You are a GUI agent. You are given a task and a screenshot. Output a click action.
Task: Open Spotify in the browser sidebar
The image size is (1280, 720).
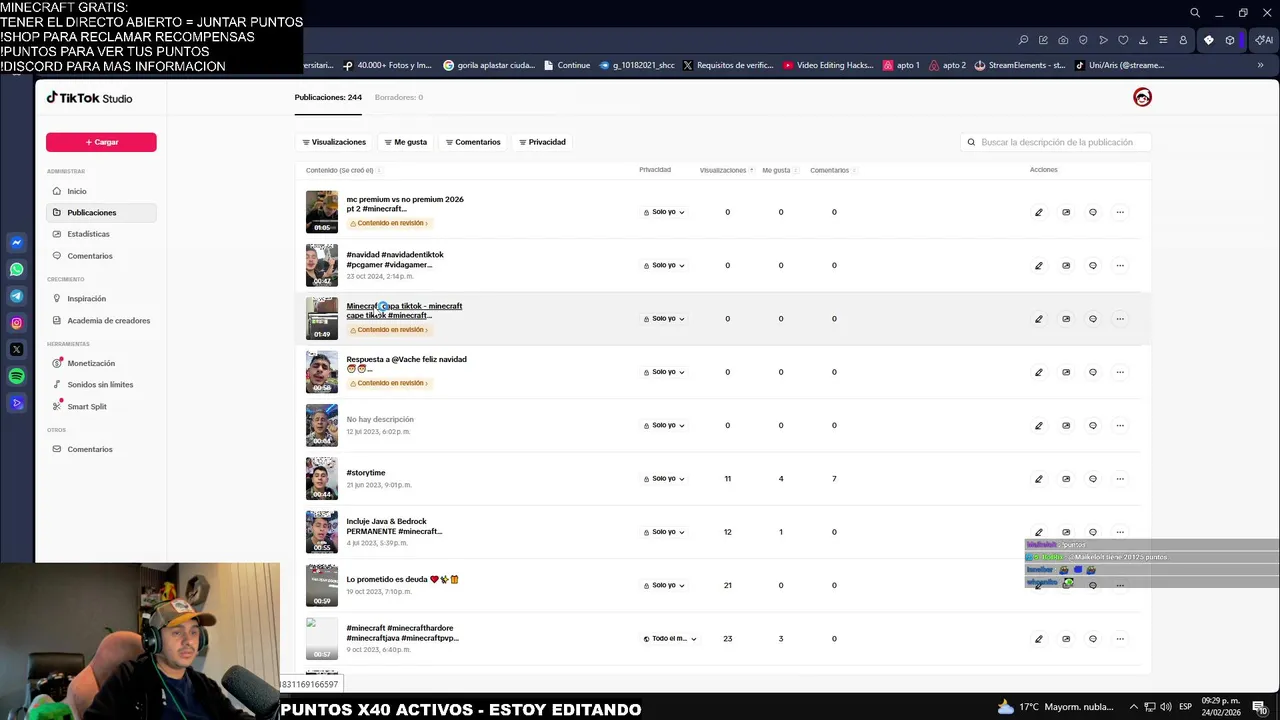tap(16, 376)
